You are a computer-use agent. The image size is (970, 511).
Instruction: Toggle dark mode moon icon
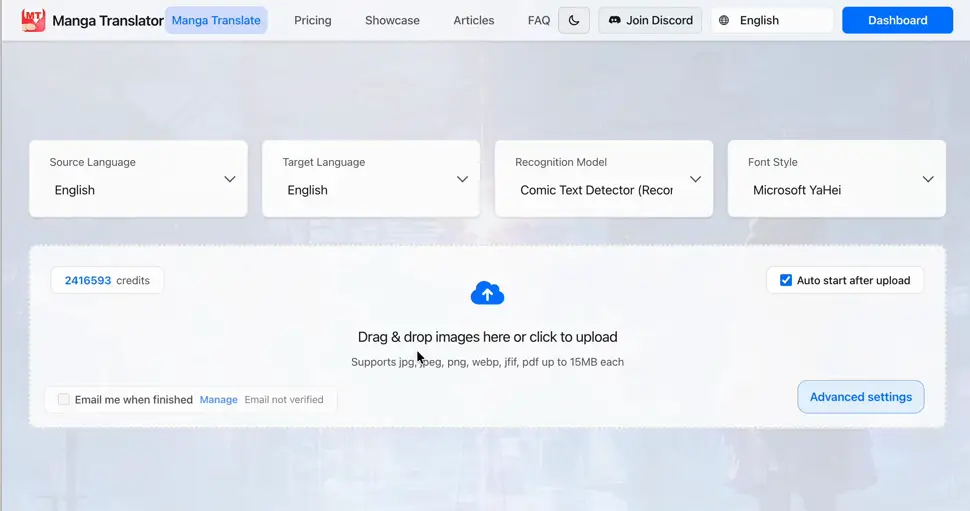point(573,20)
